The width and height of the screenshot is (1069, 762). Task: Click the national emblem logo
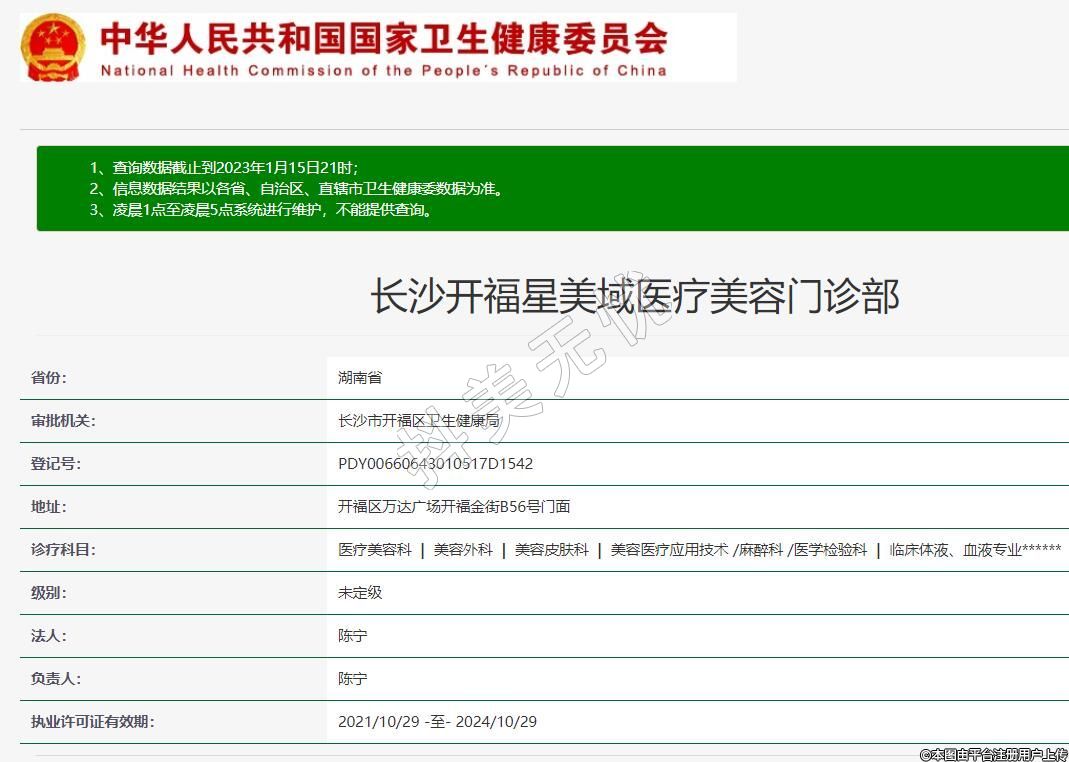click(x=54, y=47)
